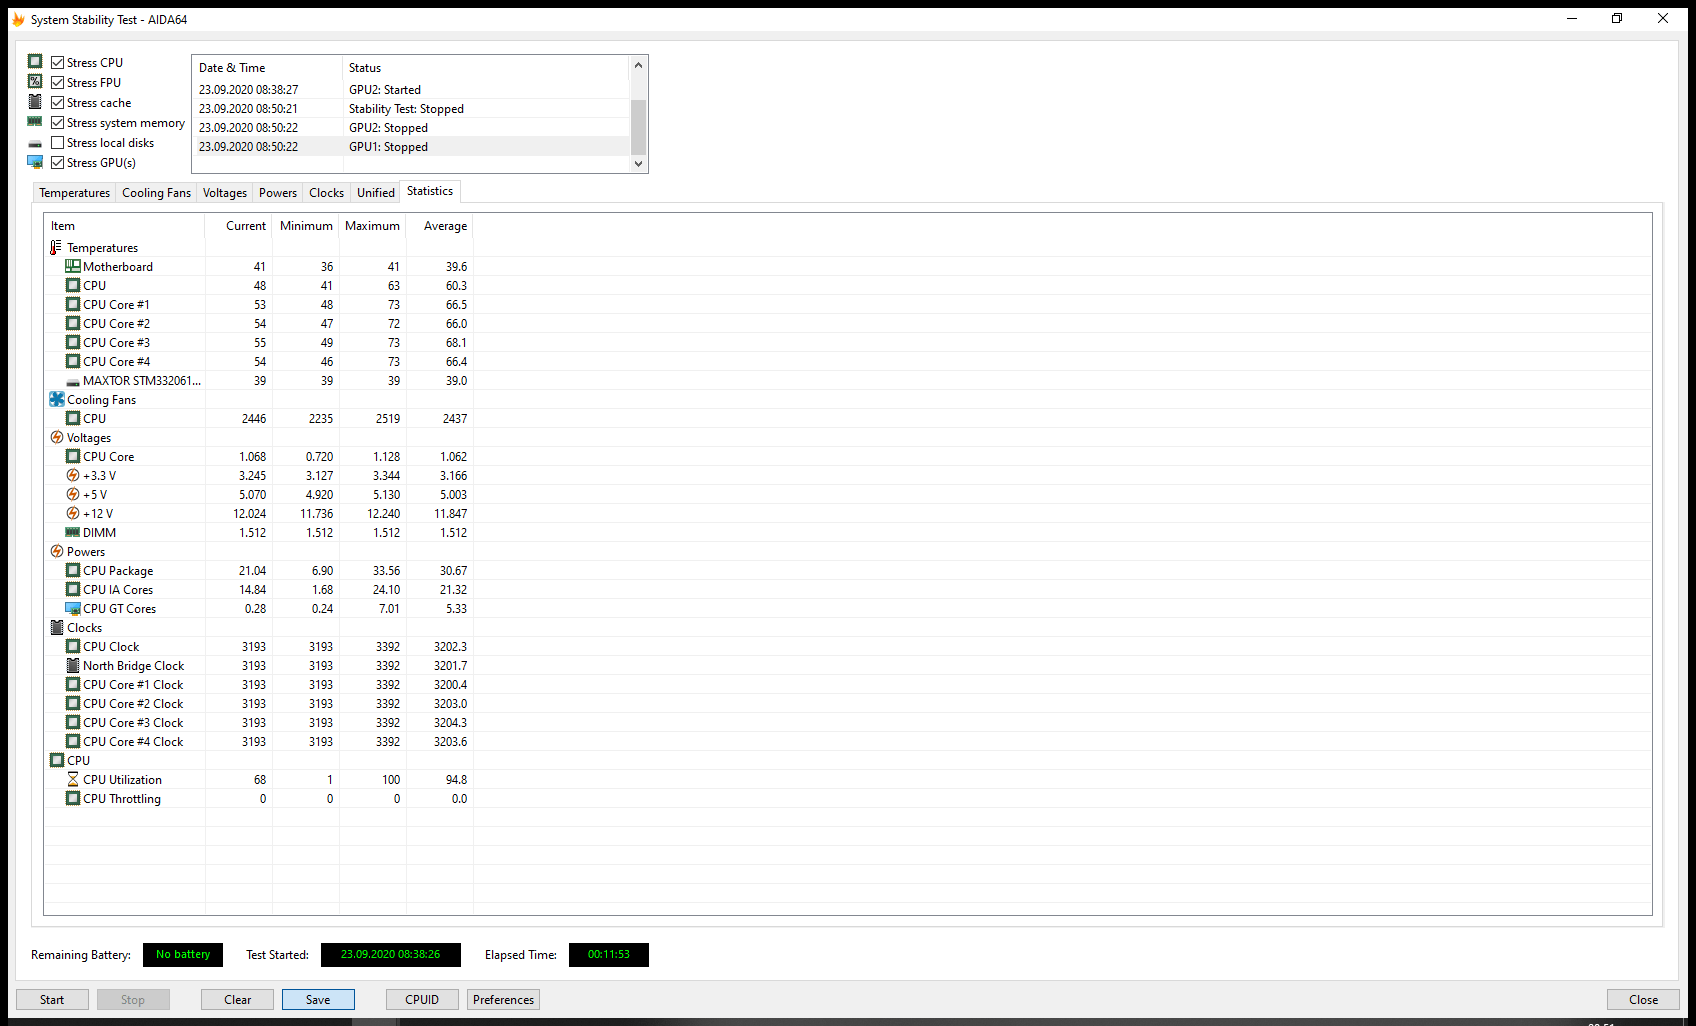Uncheck the Stress FPU checkbox
This screenshot has height=1026, width=1696.
click(x=58, y=82)
